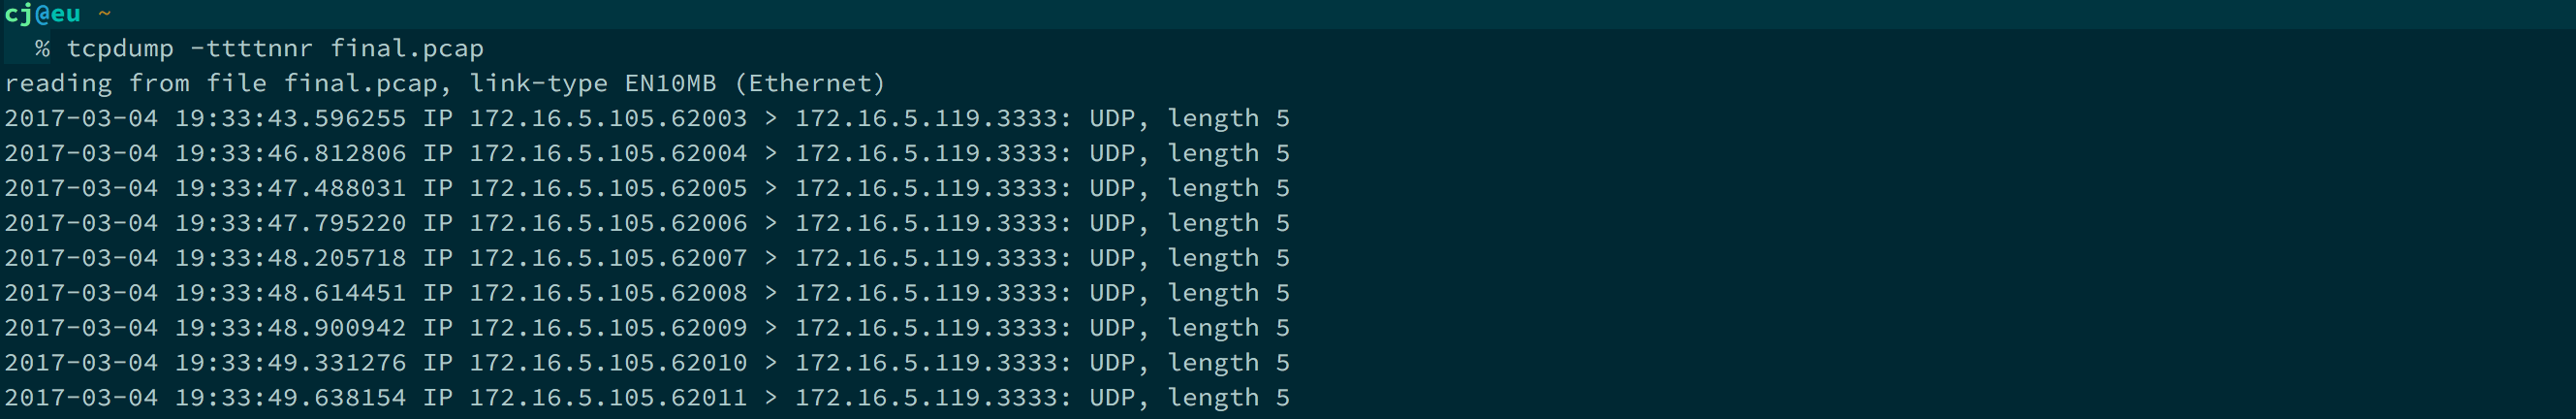Click timestamp 19:33:48.205718
This screenshot has width=2576, height=419.
290,259
